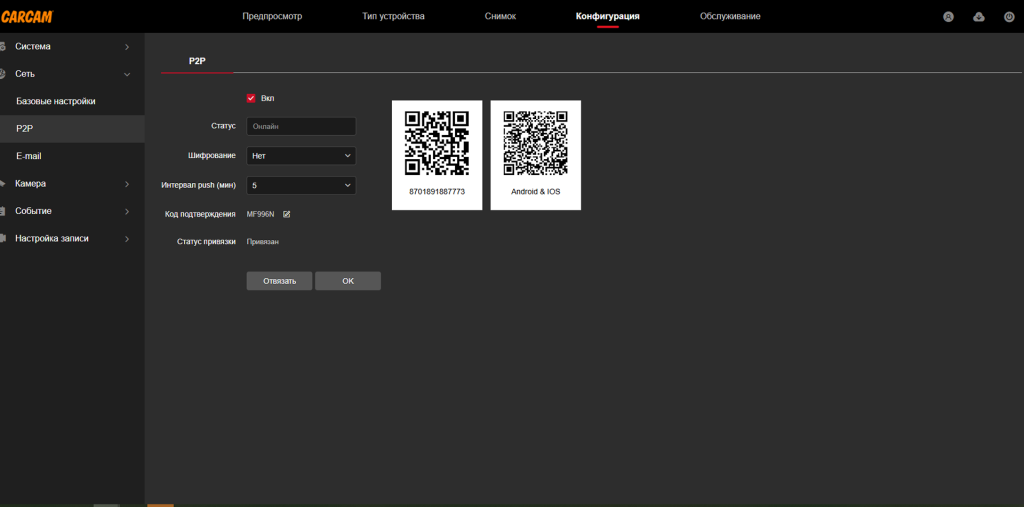Click the OK button

click(347, 281)
